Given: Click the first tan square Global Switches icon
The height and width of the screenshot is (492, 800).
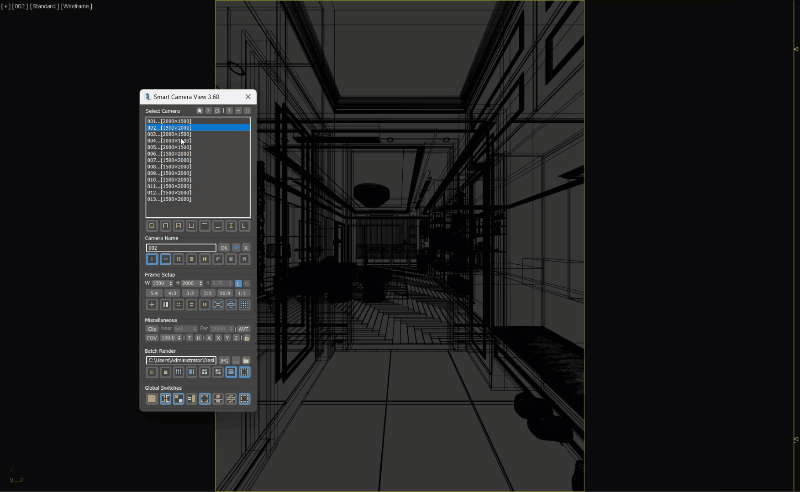Looking at the screenshot, I should (152, 398).
